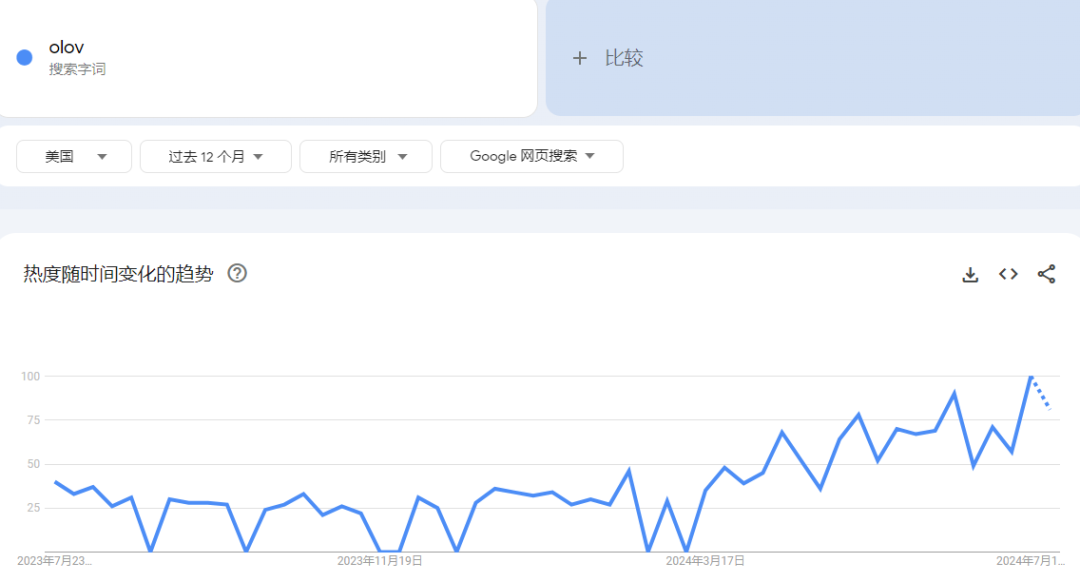Click the 100 value on y-axis
The image size is (1080, 582).
click(x=29, y=376)
